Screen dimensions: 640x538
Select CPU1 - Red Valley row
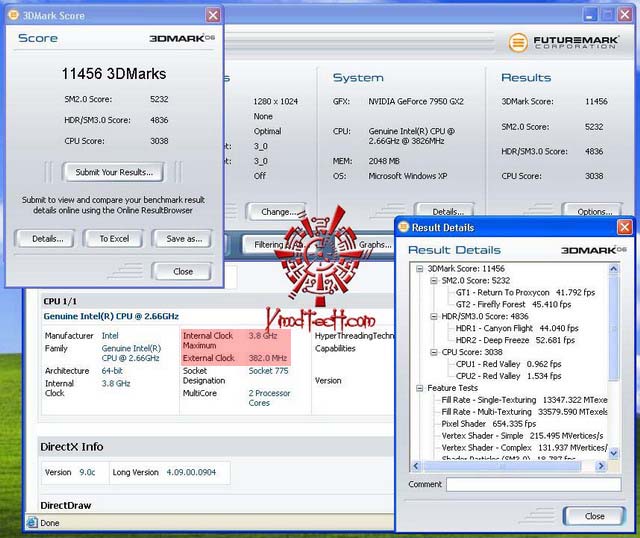coord(508,364)
